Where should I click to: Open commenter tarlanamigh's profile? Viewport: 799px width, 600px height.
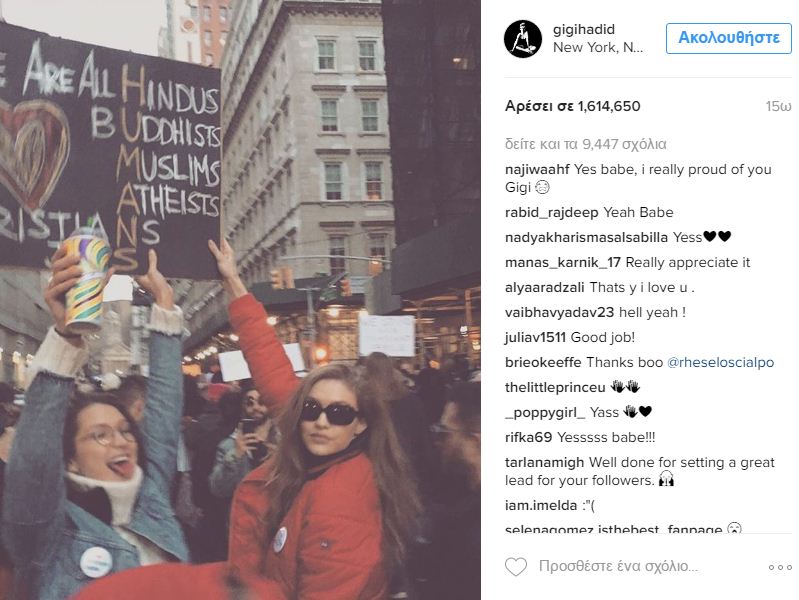544,463
